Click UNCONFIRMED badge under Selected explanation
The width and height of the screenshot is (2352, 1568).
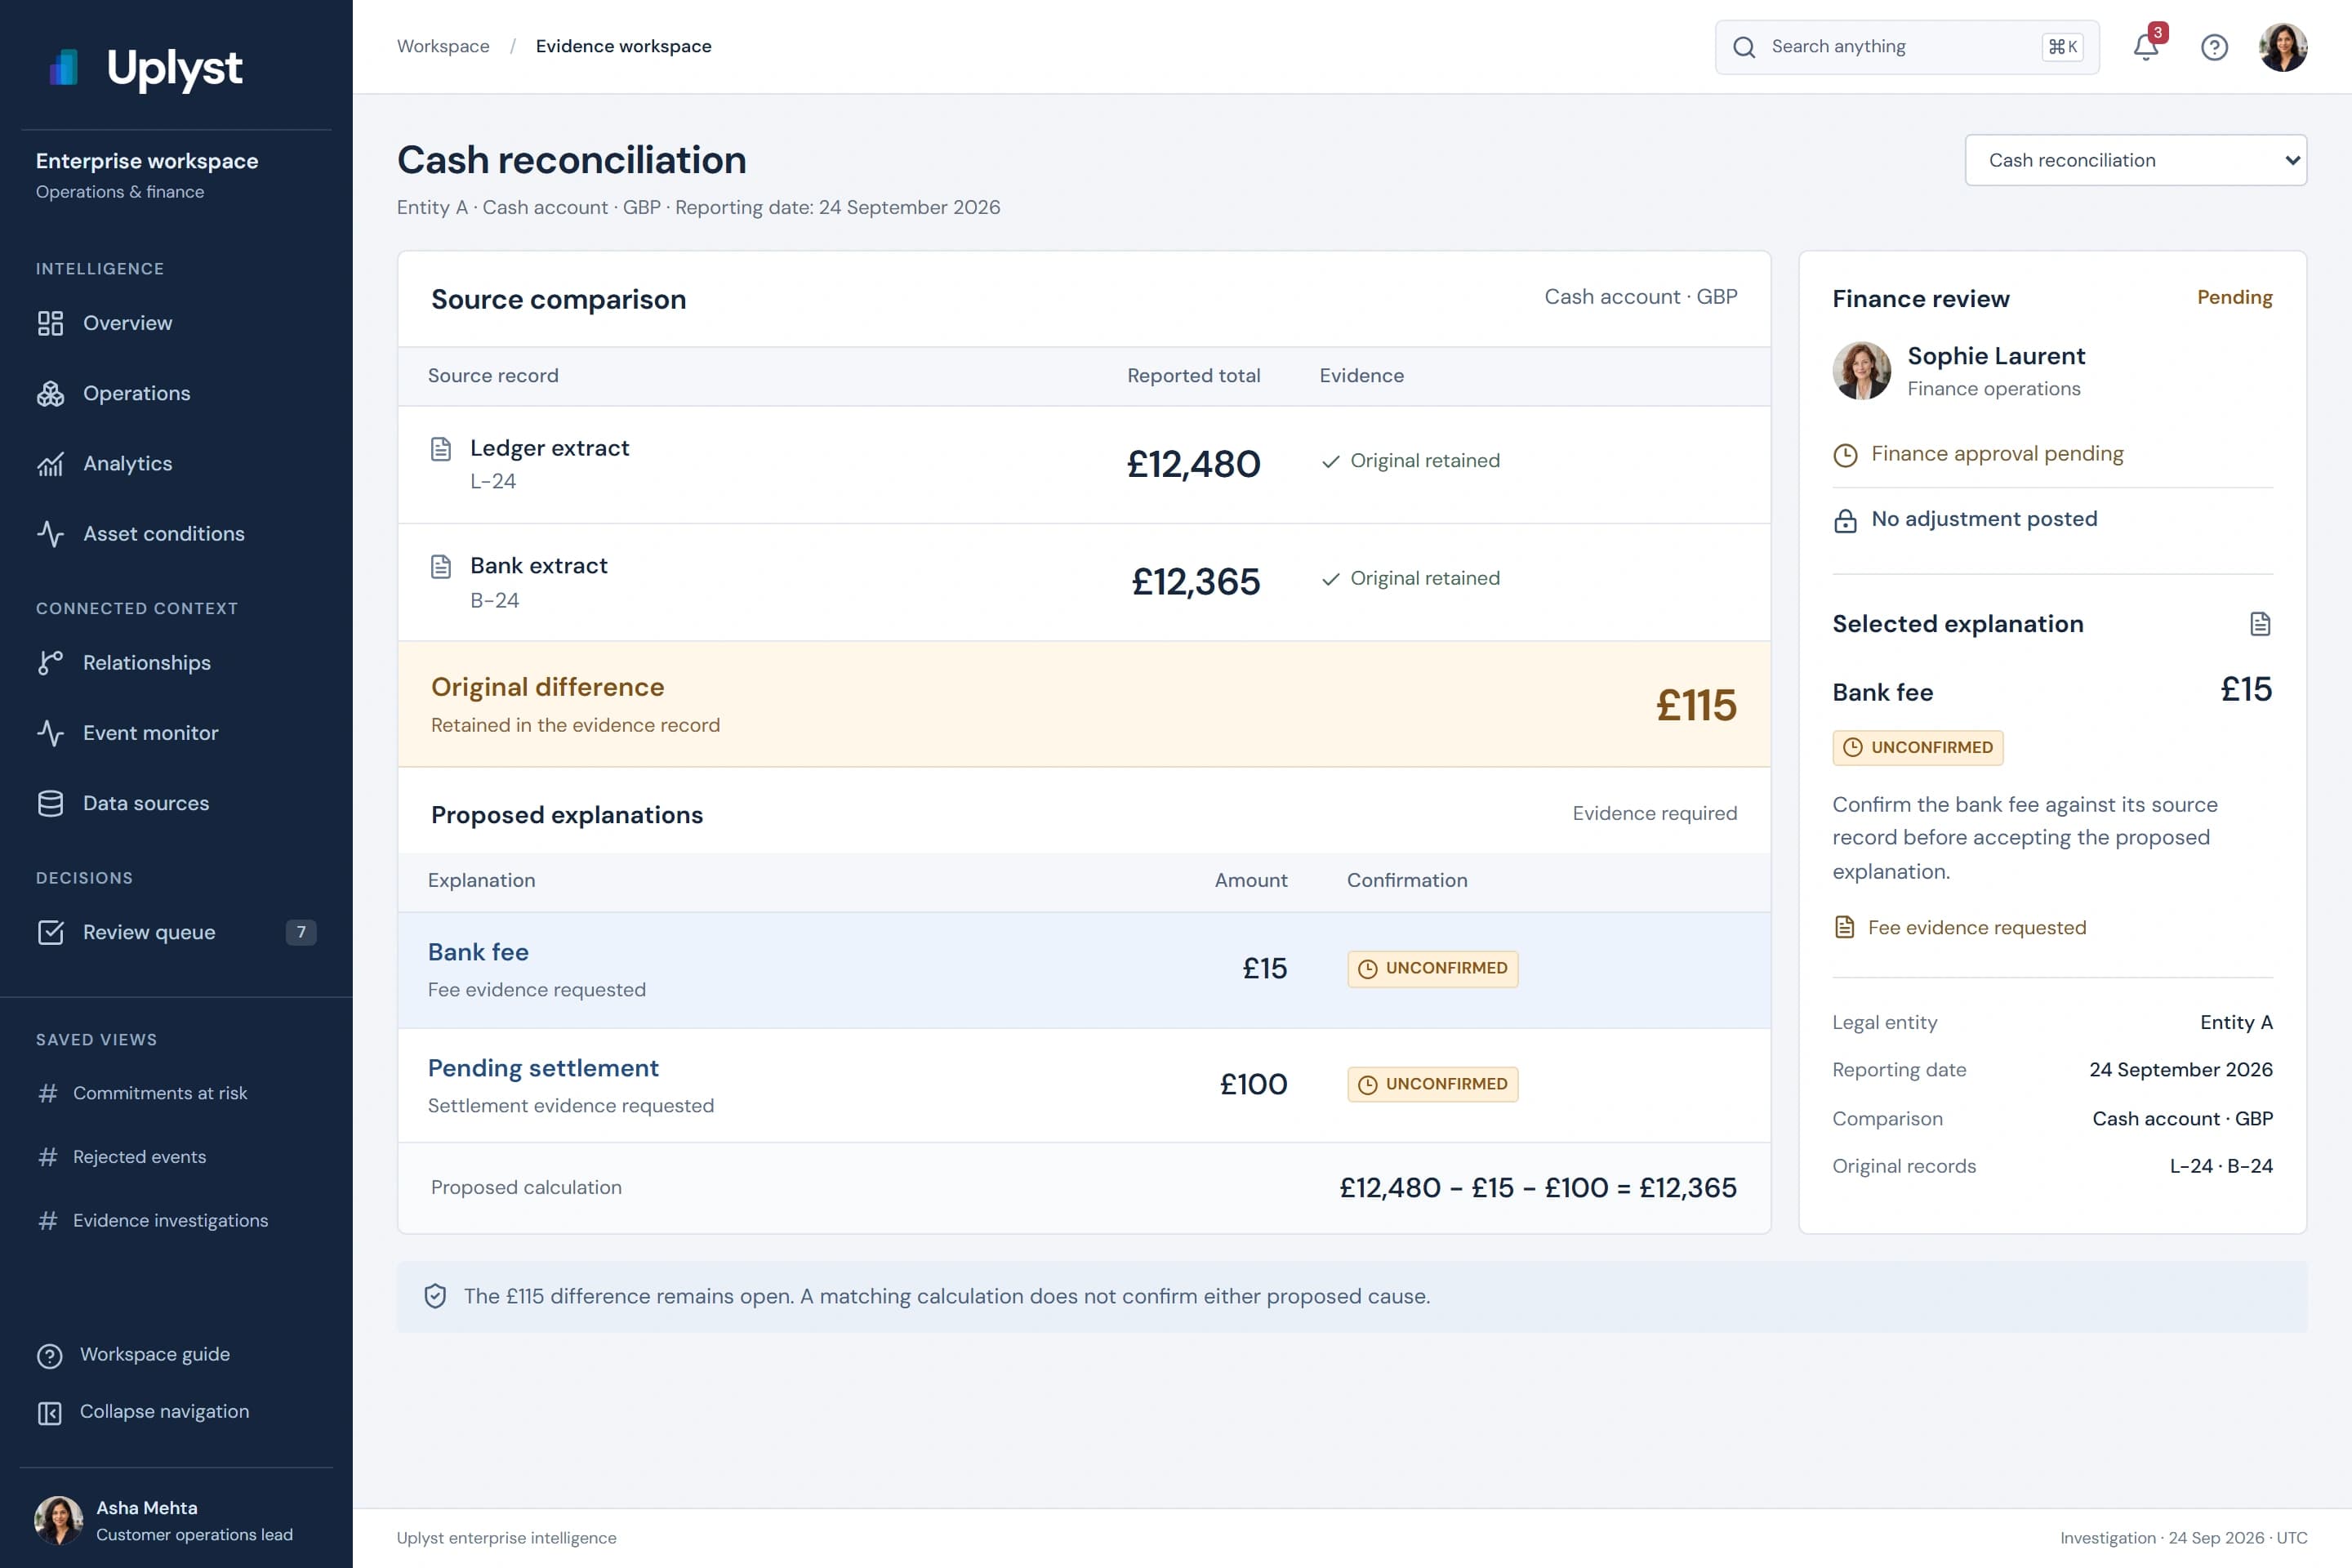tap(1917, 748)
